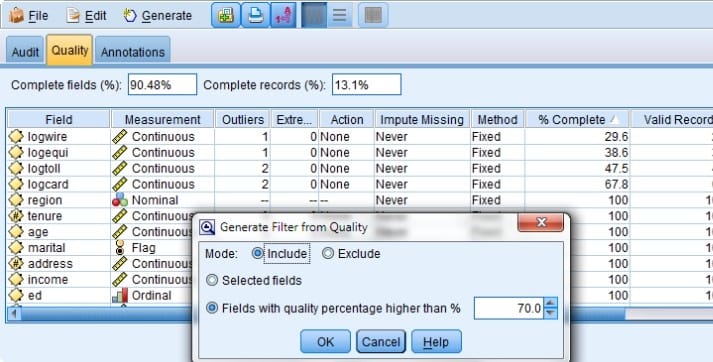The image size is (713, 362).
Task: Increase the quality percentage with up arrow
Action: [x=551, y=303]
